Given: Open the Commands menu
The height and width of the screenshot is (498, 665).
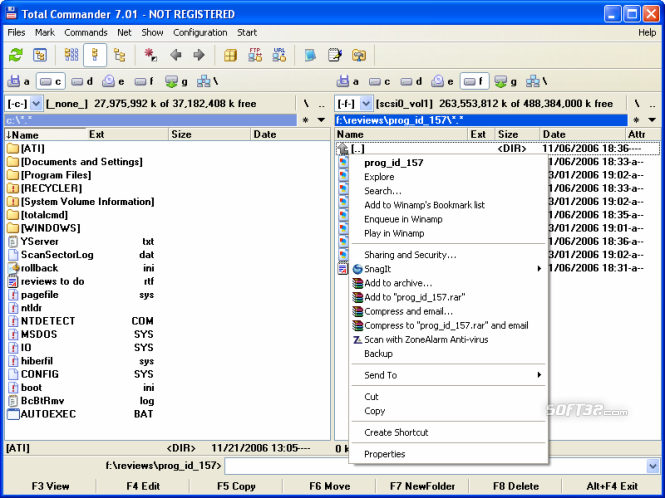Looking at the screenshot, I should (86, 32).
